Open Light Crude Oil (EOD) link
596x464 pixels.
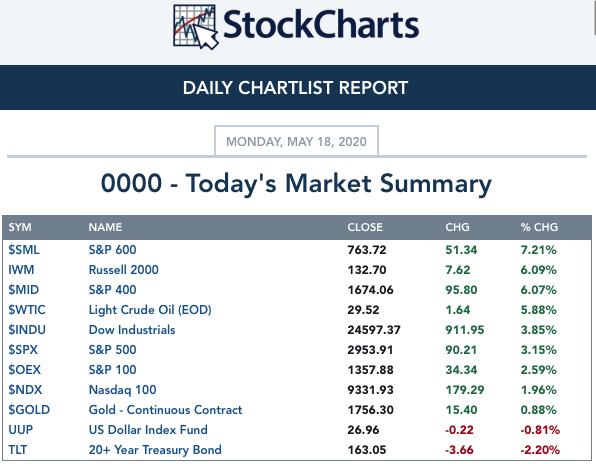pos(150,310)
